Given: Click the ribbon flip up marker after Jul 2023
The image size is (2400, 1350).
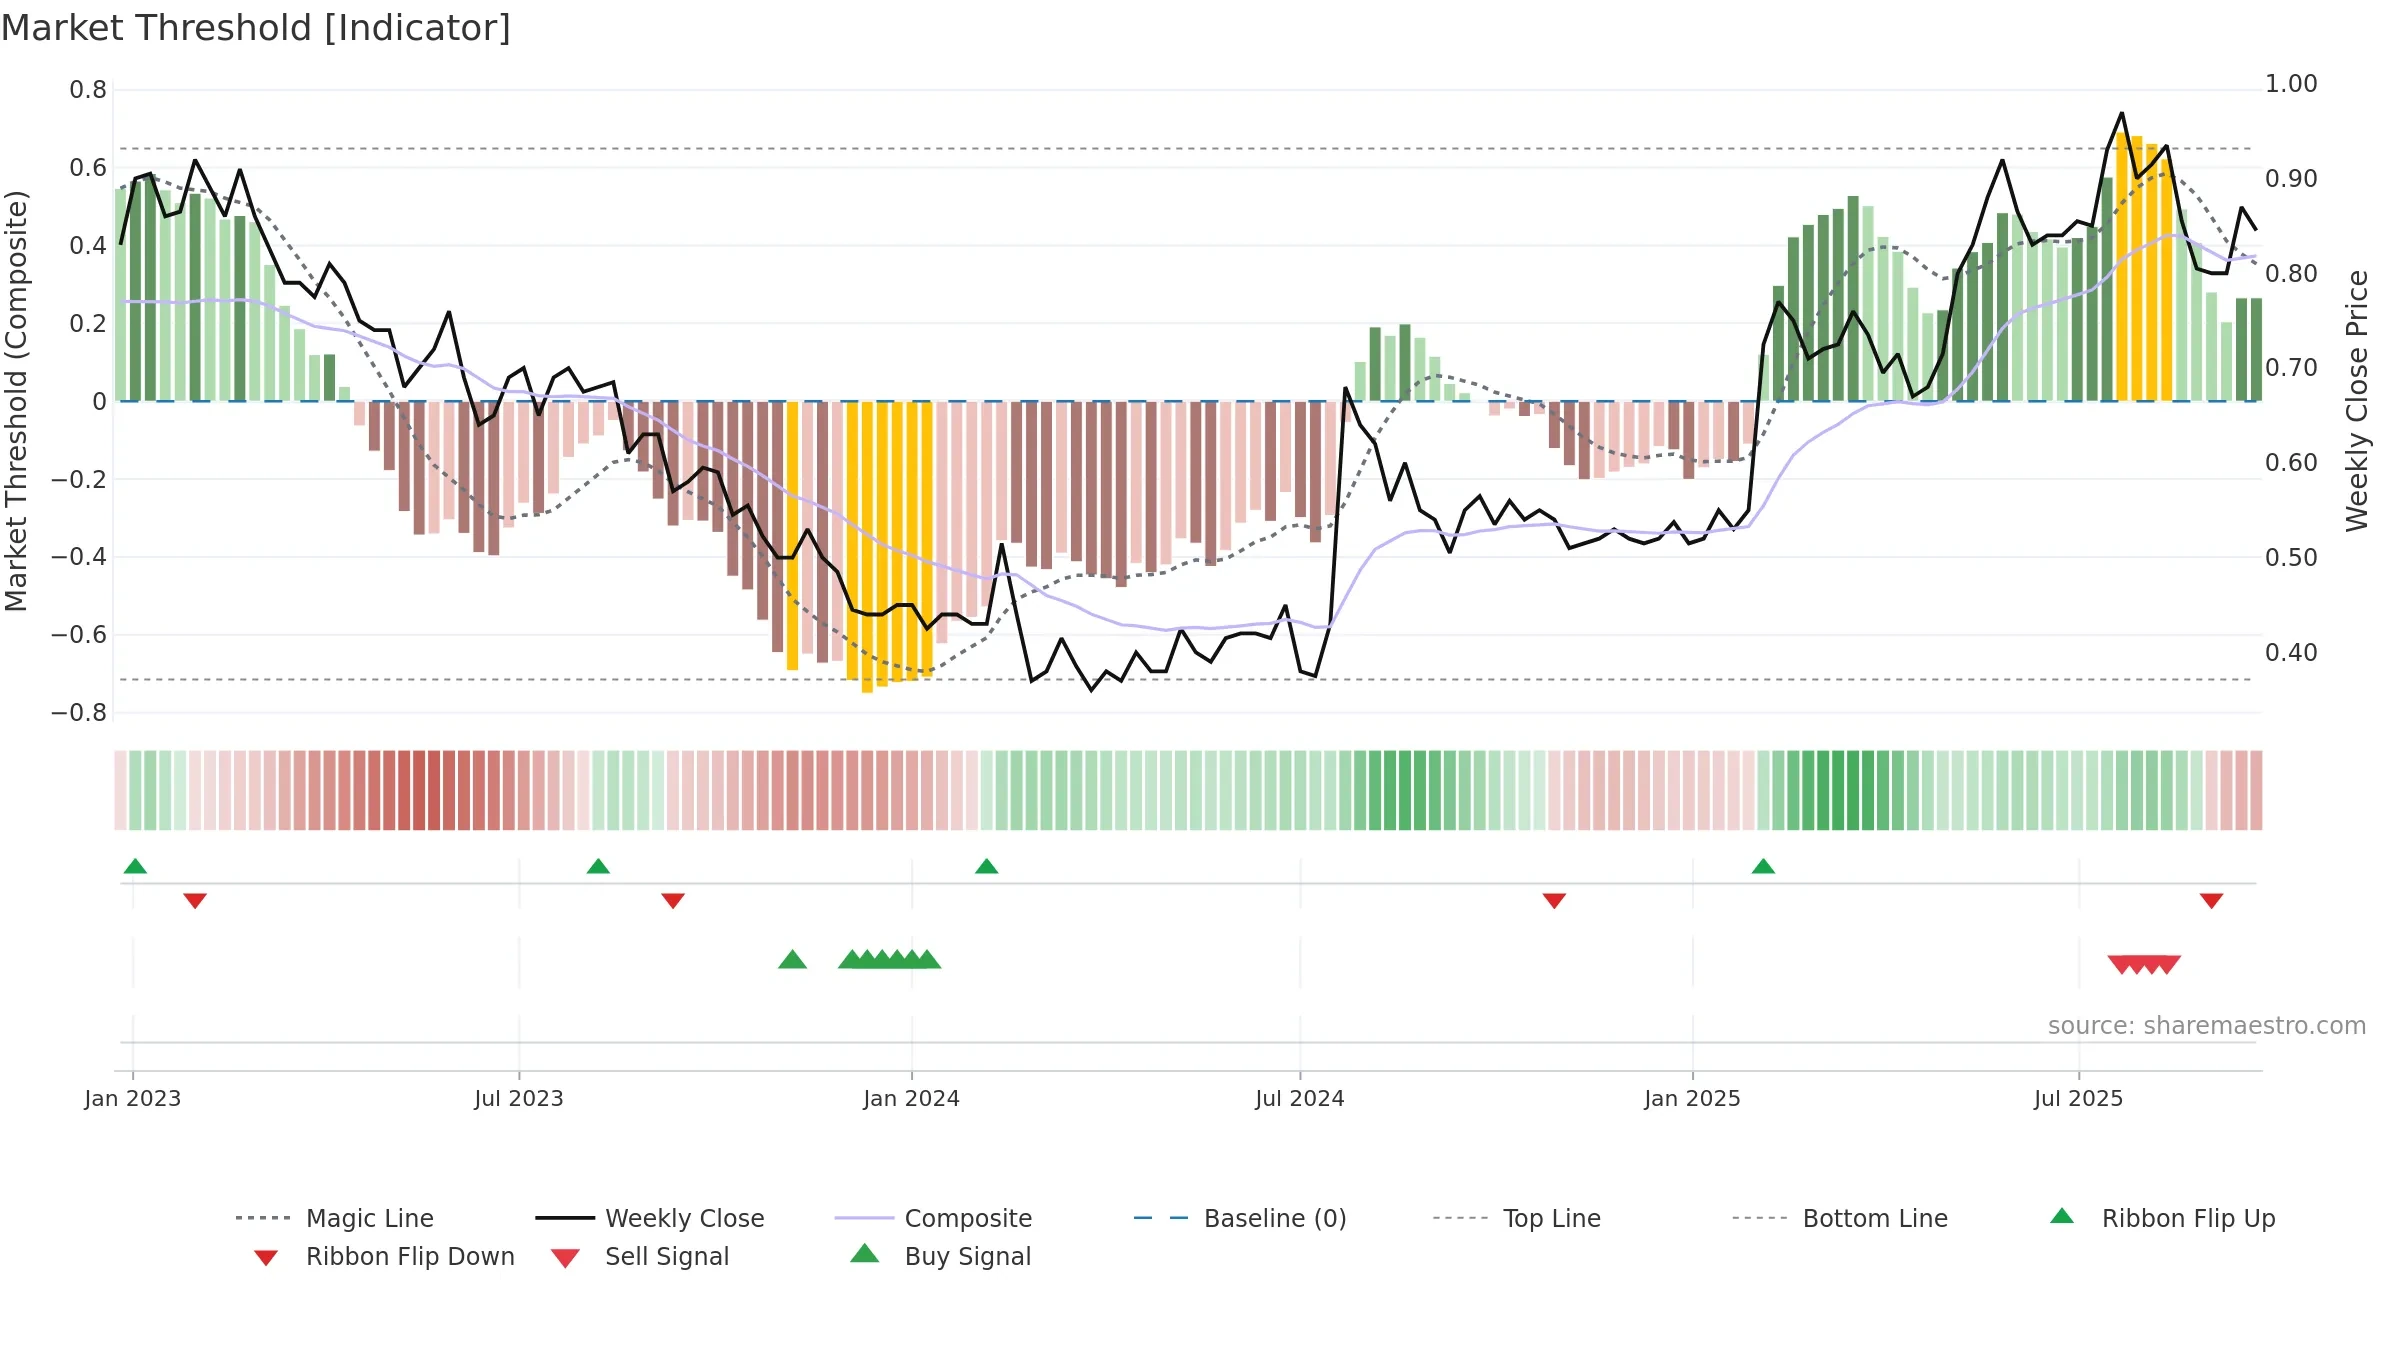Looking at the screenshot, I should pyautogui.click(x=598, y=866).
